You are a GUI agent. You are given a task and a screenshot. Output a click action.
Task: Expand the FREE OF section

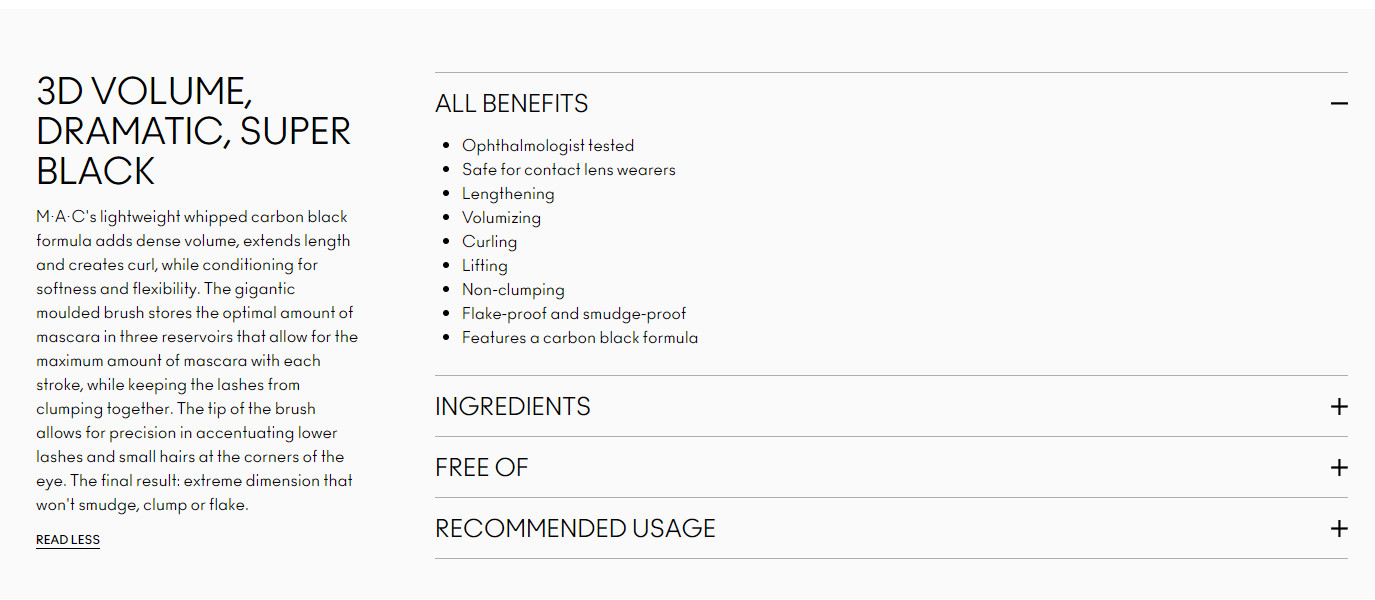[x=482, y=468]
